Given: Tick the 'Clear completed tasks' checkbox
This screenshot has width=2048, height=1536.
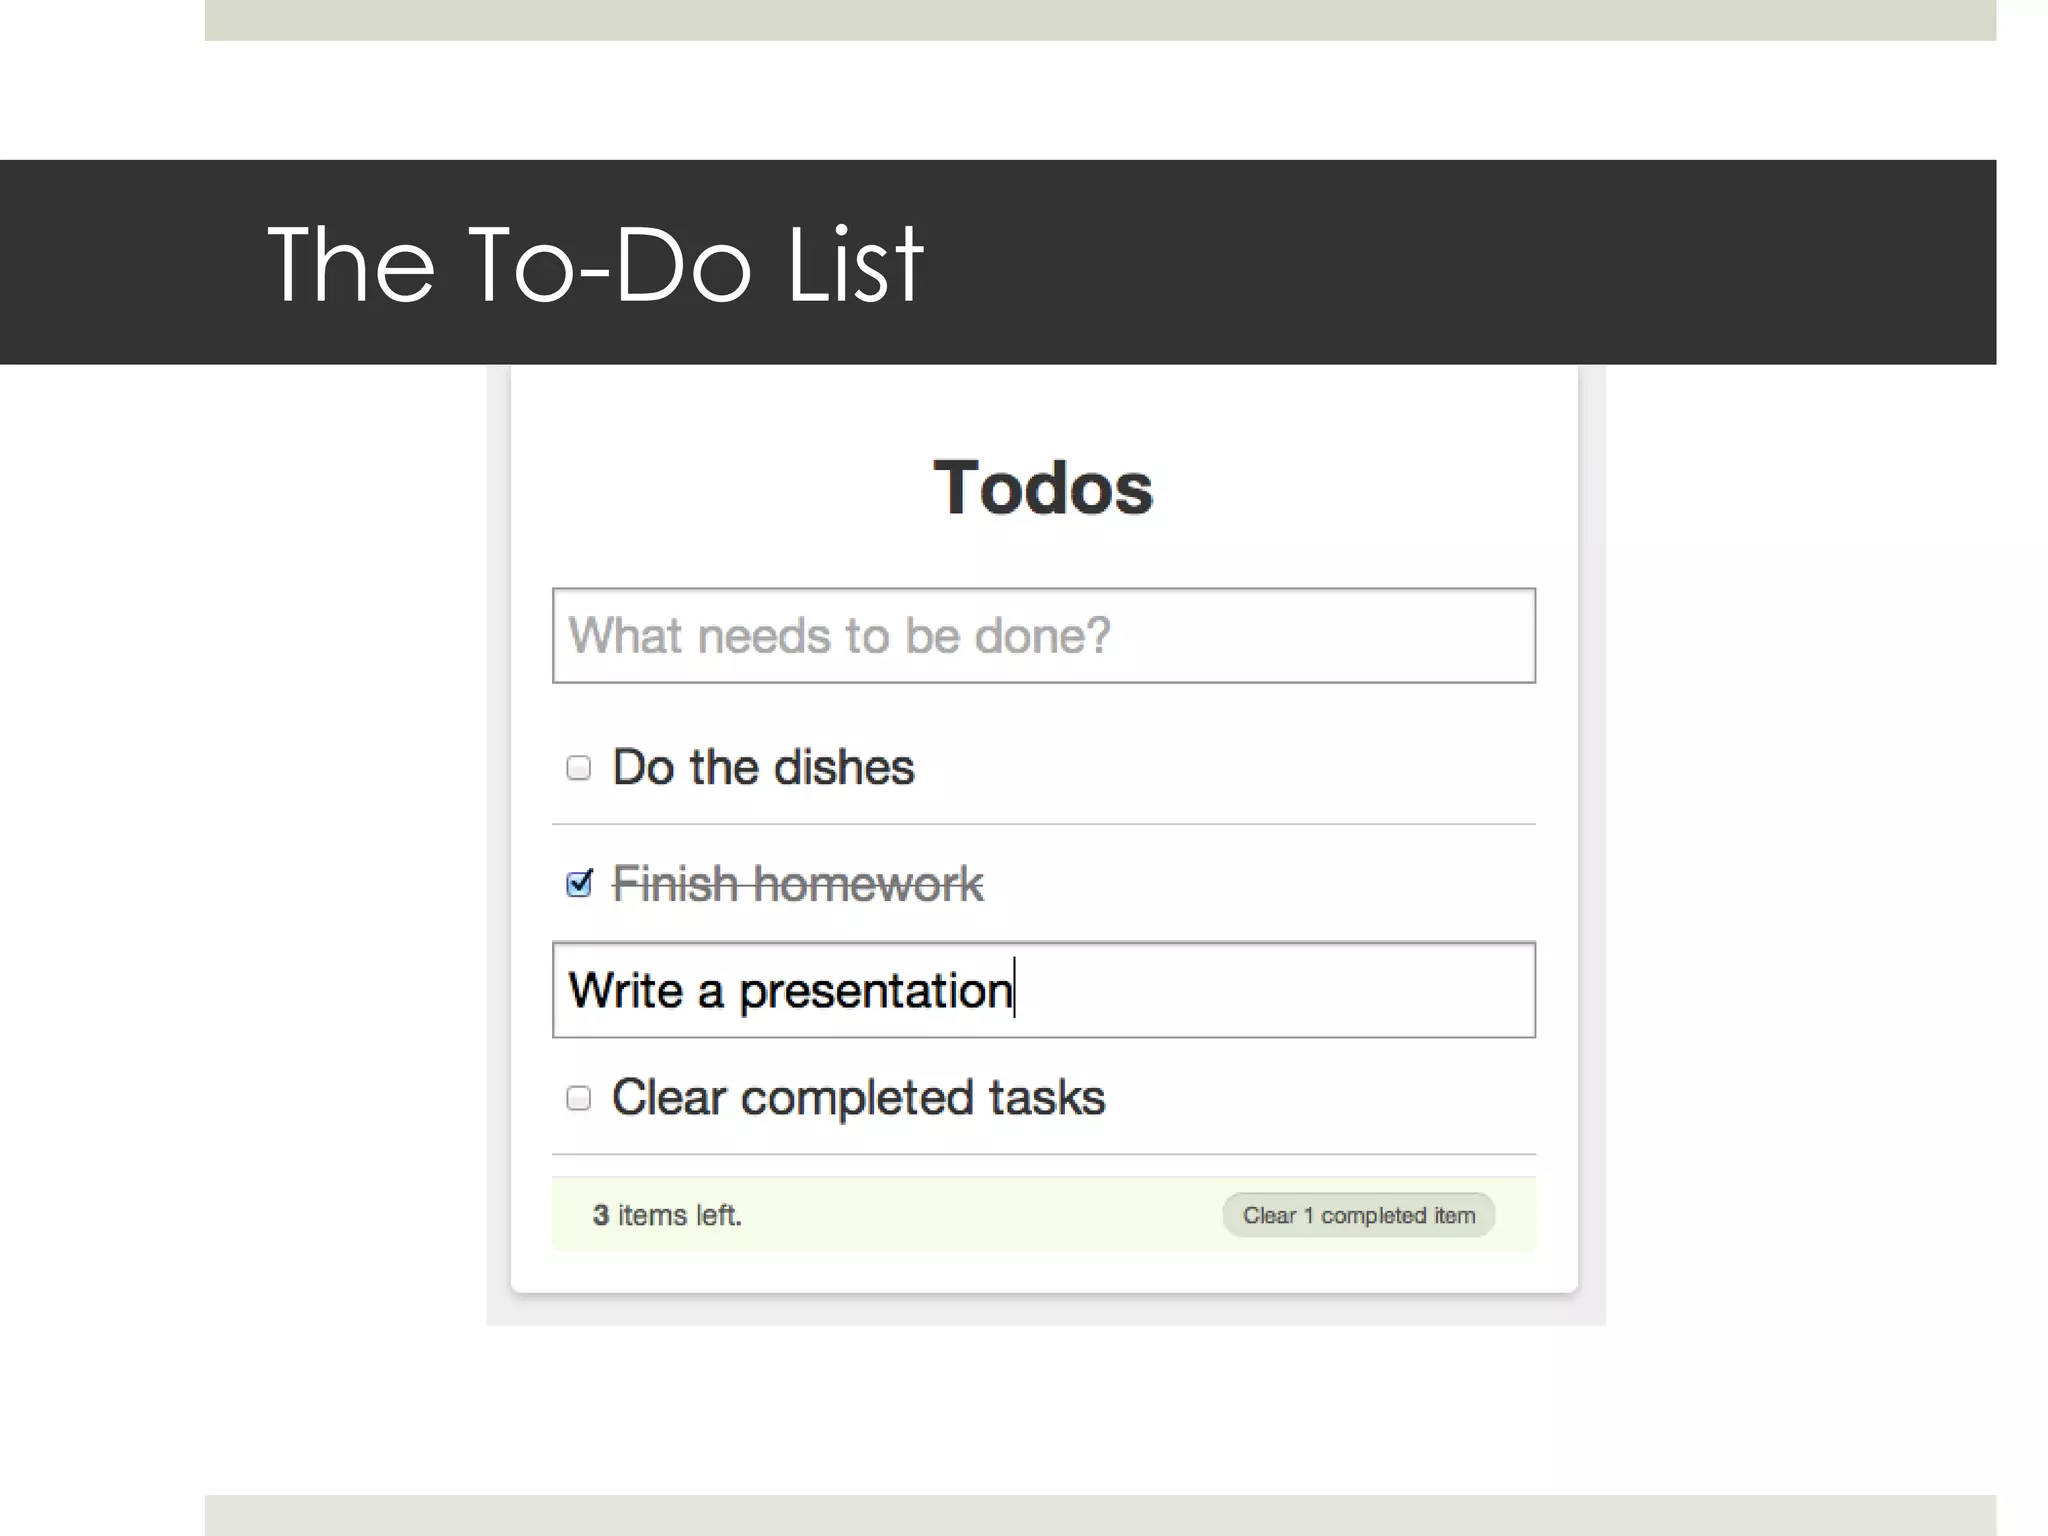Looking at the screenshot, I should (578, 1098).
